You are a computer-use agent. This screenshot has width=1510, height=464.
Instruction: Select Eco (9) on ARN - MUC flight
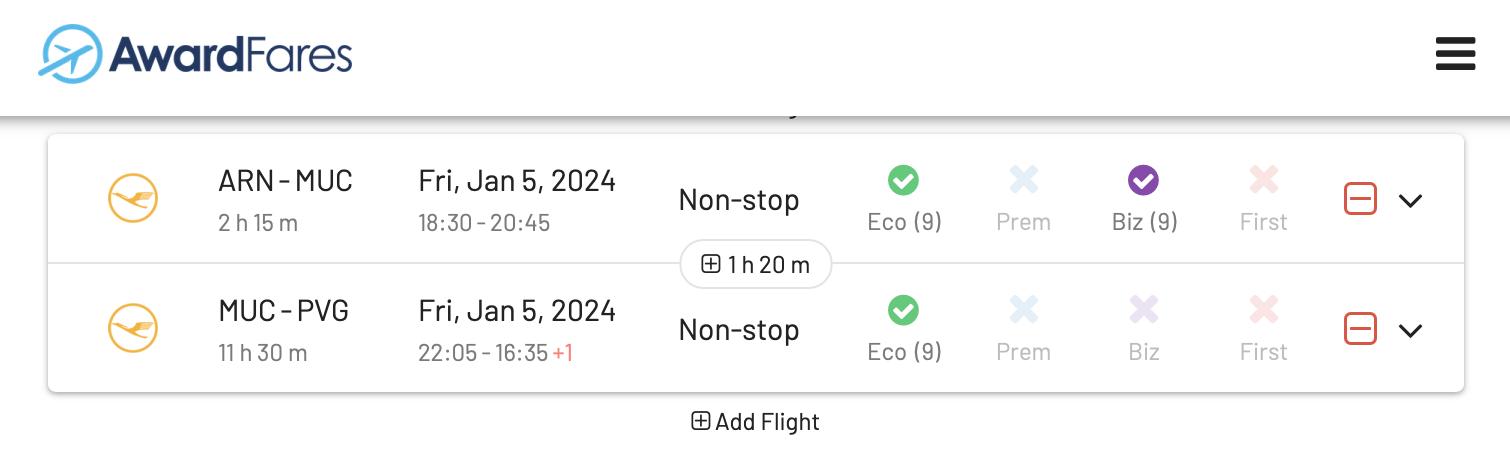[x=904, y=199]
